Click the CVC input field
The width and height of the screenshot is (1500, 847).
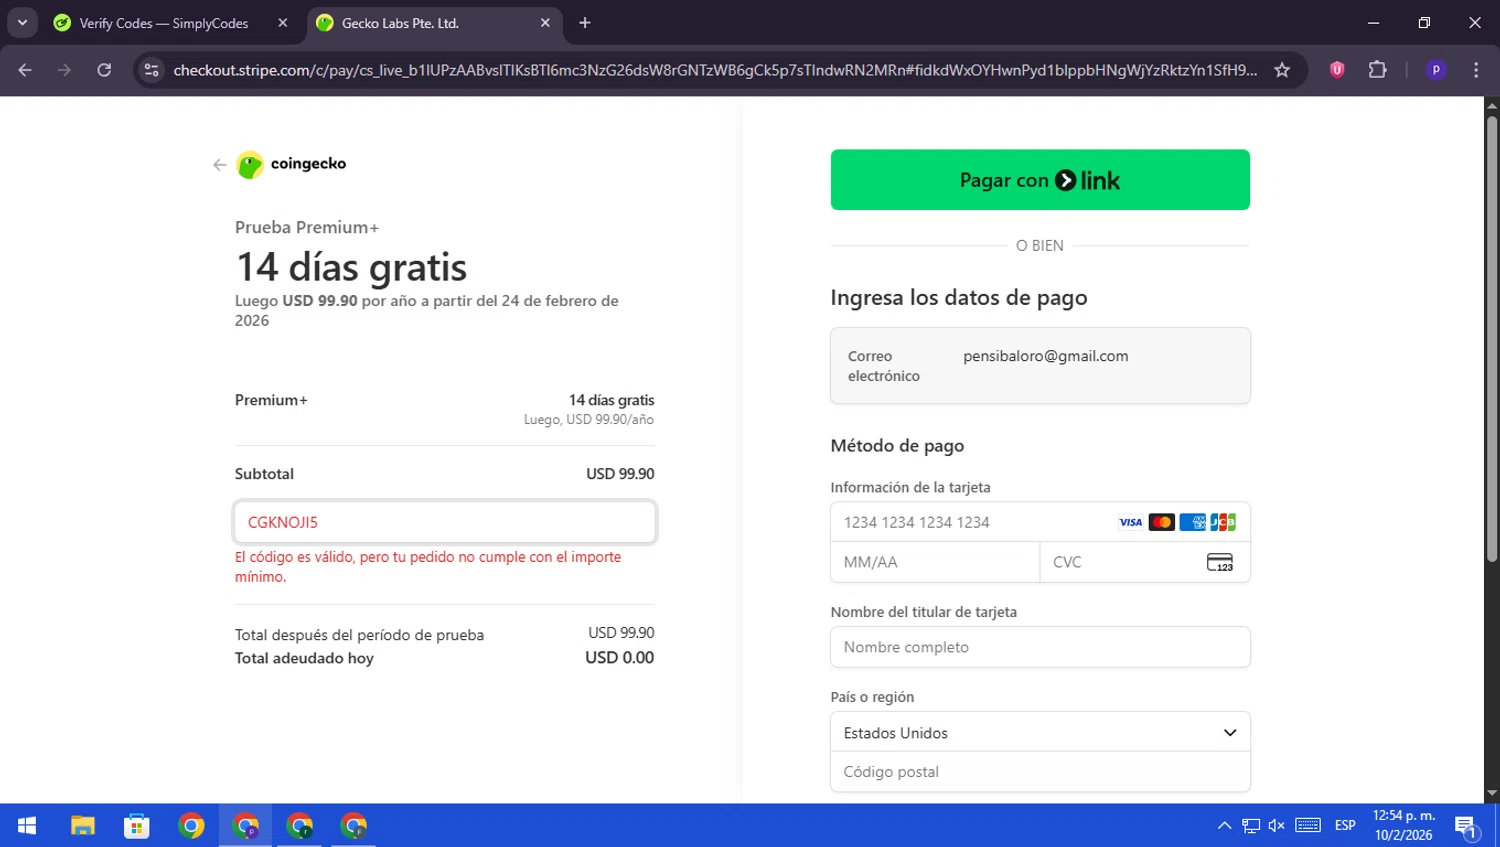[1145, 562]
